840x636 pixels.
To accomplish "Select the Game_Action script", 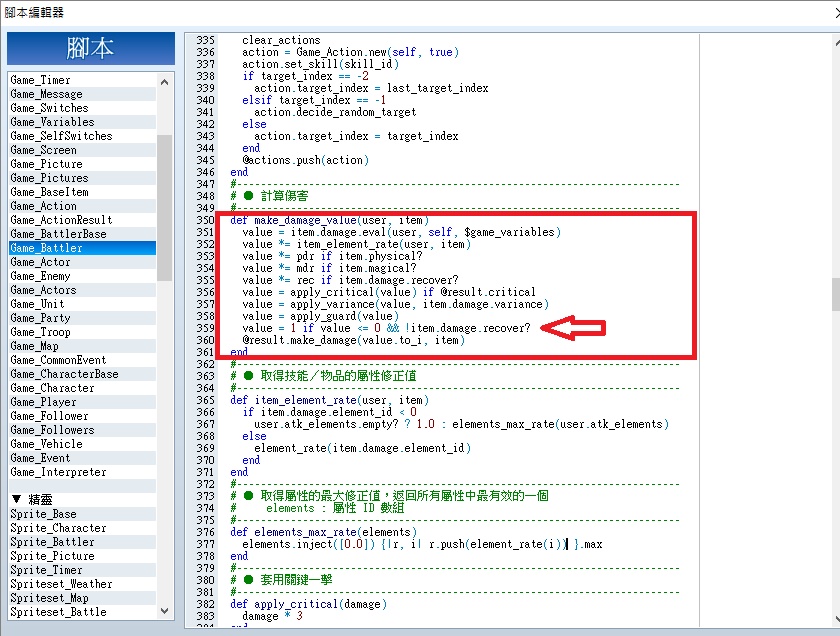I will click(82, 206).
